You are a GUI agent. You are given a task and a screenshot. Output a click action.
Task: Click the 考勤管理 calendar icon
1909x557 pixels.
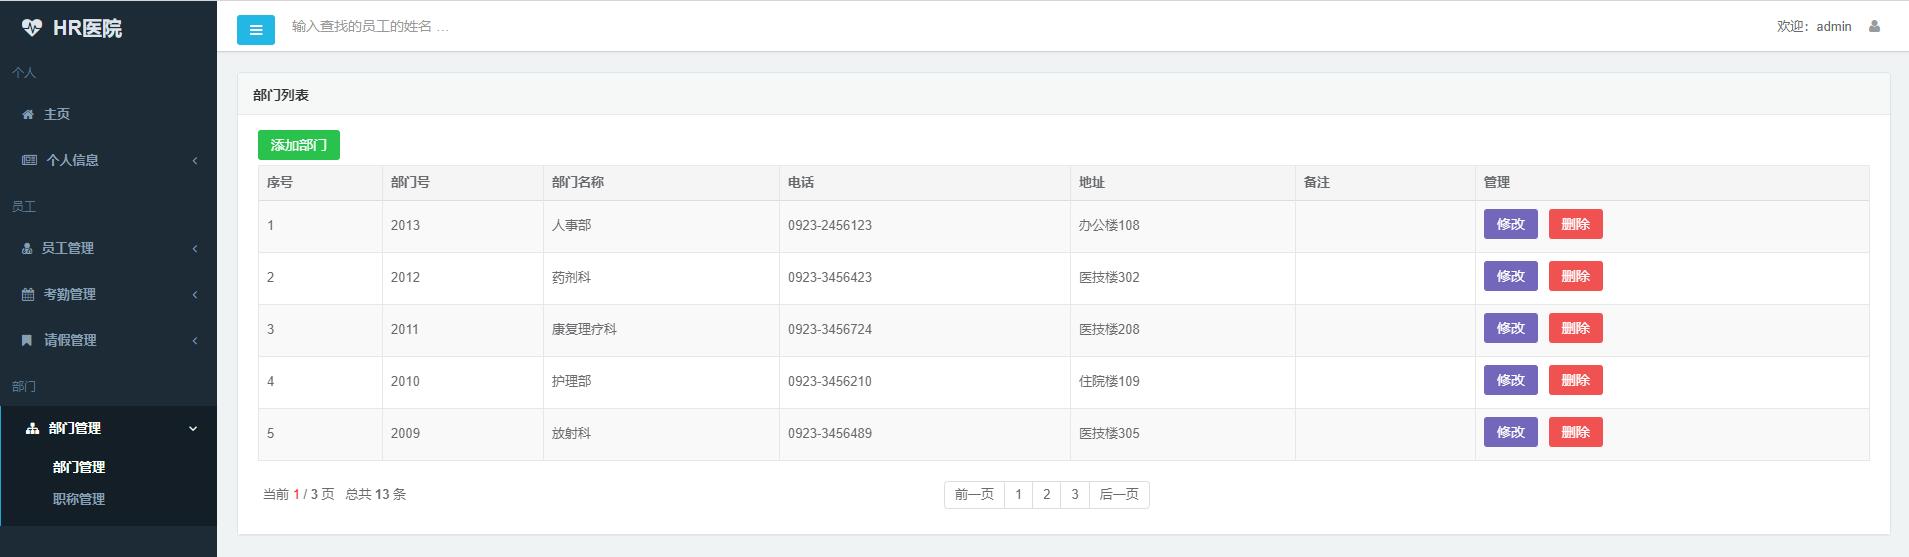point(28,295)
